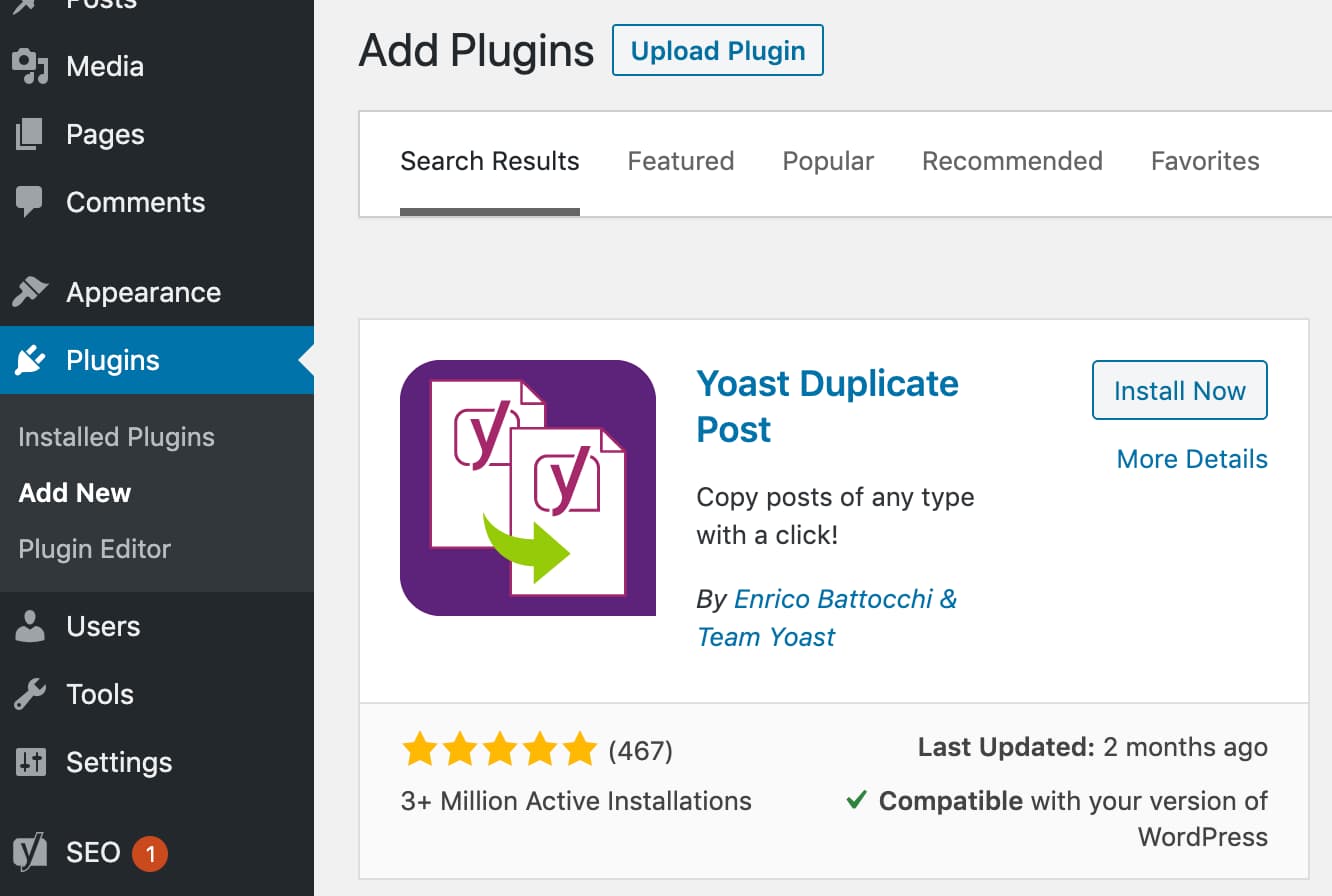1332x896 pixels.
Task: Open More Details for the plugin
Action: [1192, 459]
